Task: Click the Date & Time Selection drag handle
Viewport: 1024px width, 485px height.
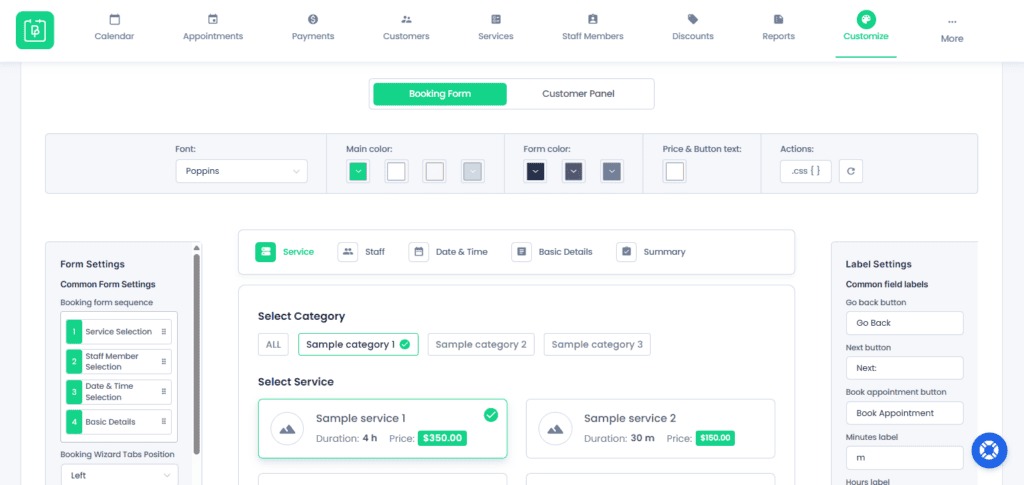Action: (x=163, y=392)
